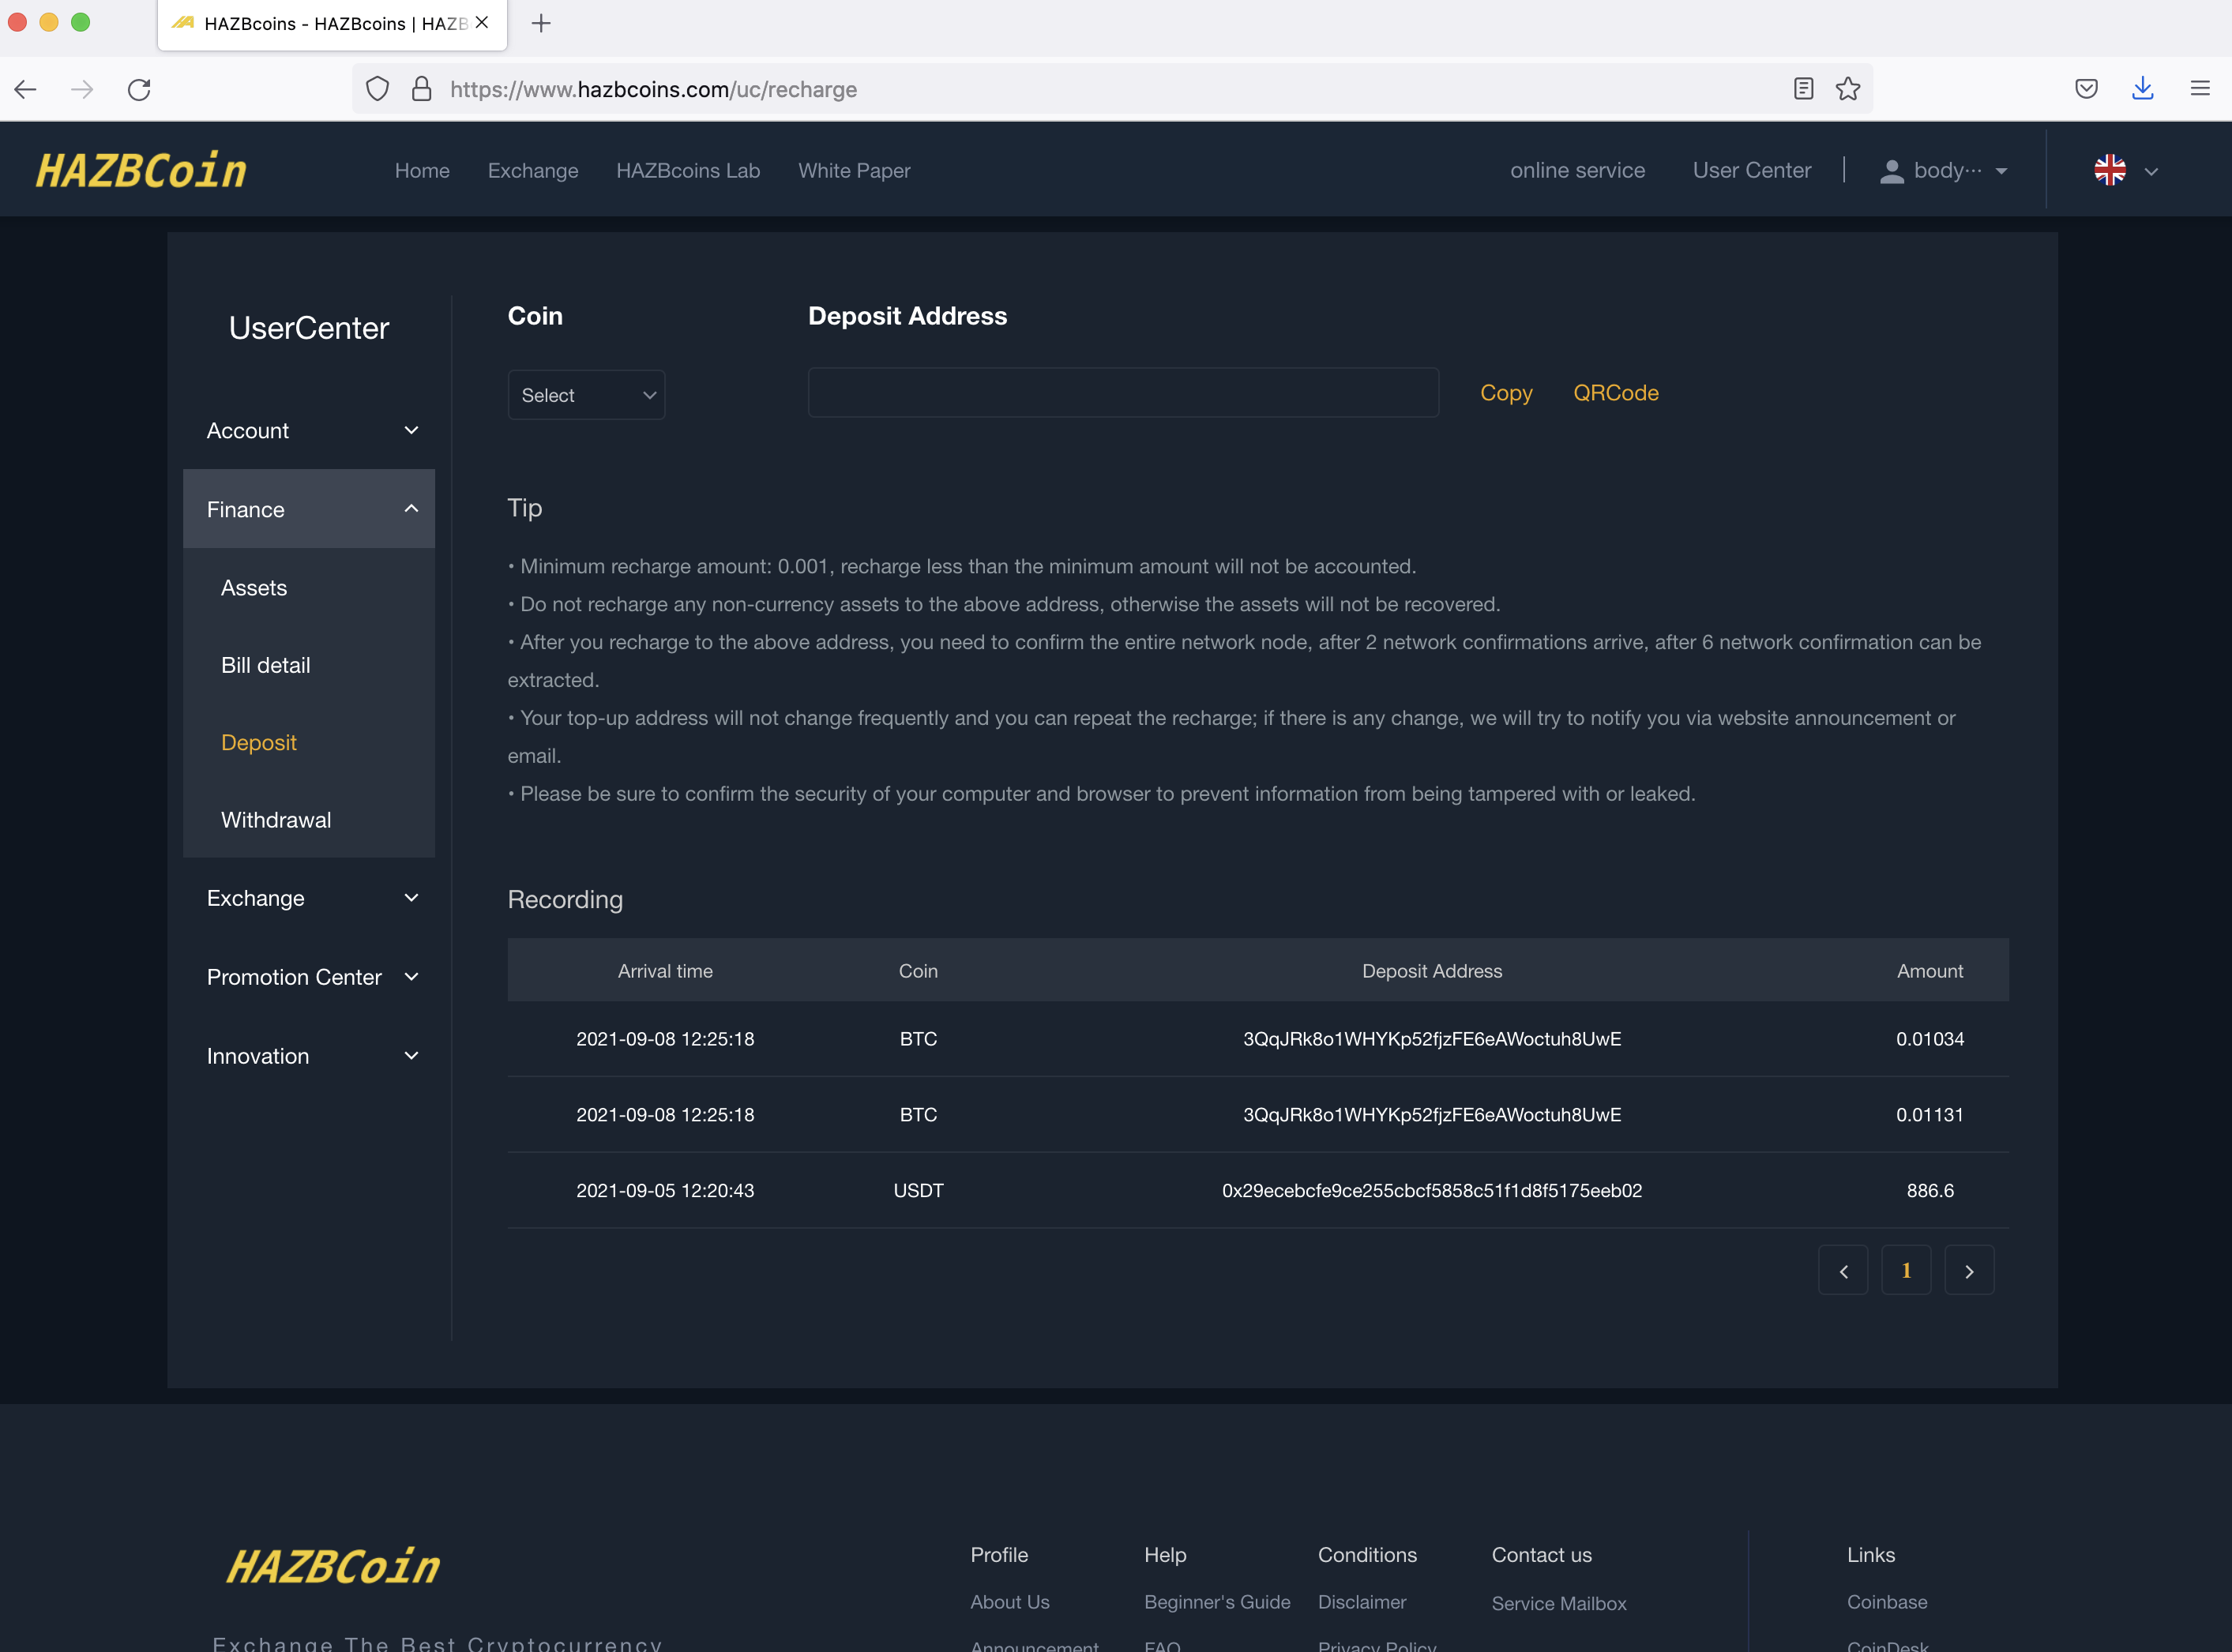Bookmark this page with the star icon
The image size is (2232, 1652).
click(1848, 89)
